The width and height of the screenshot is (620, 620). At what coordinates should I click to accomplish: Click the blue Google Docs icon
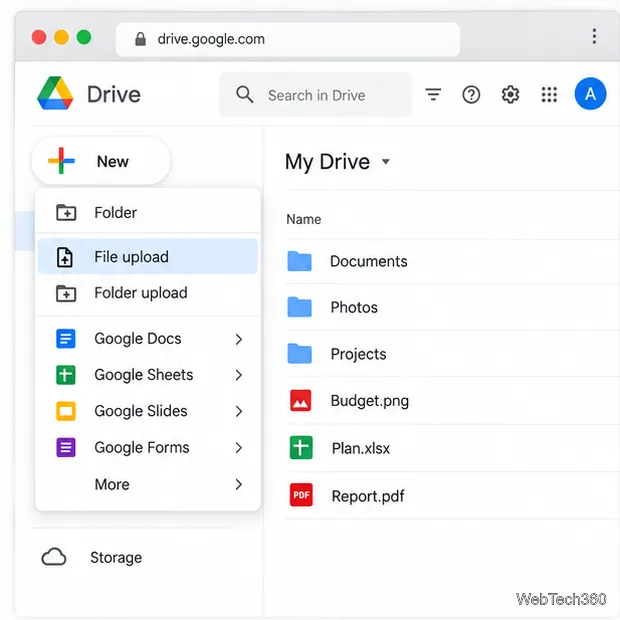point(66,338)
